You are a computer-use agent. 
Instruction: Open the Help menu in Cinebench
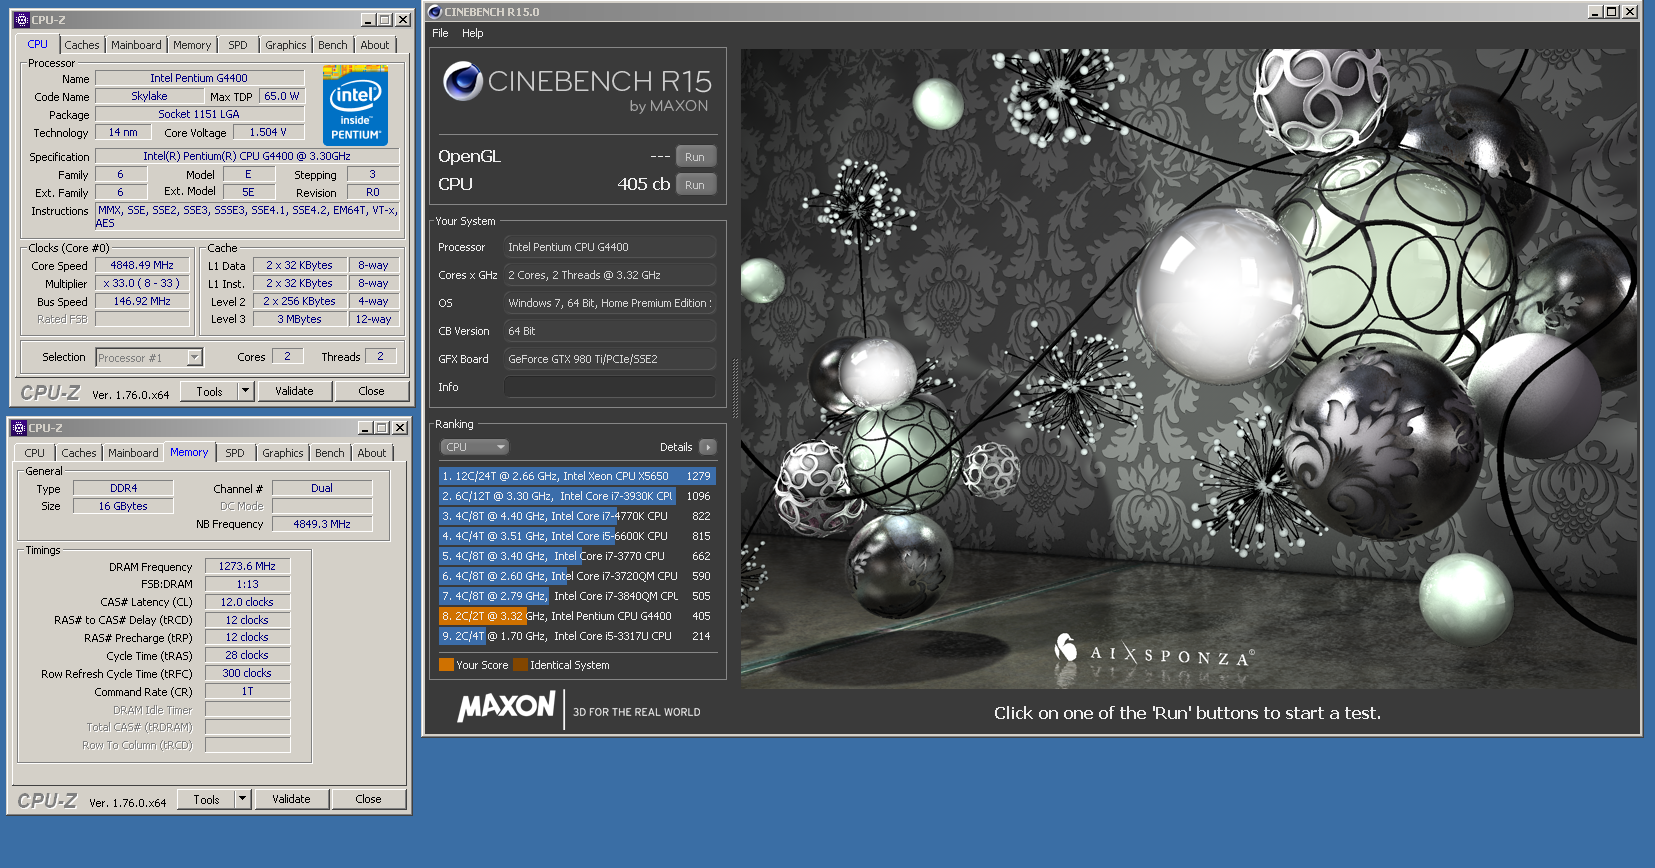pos(473,33)
